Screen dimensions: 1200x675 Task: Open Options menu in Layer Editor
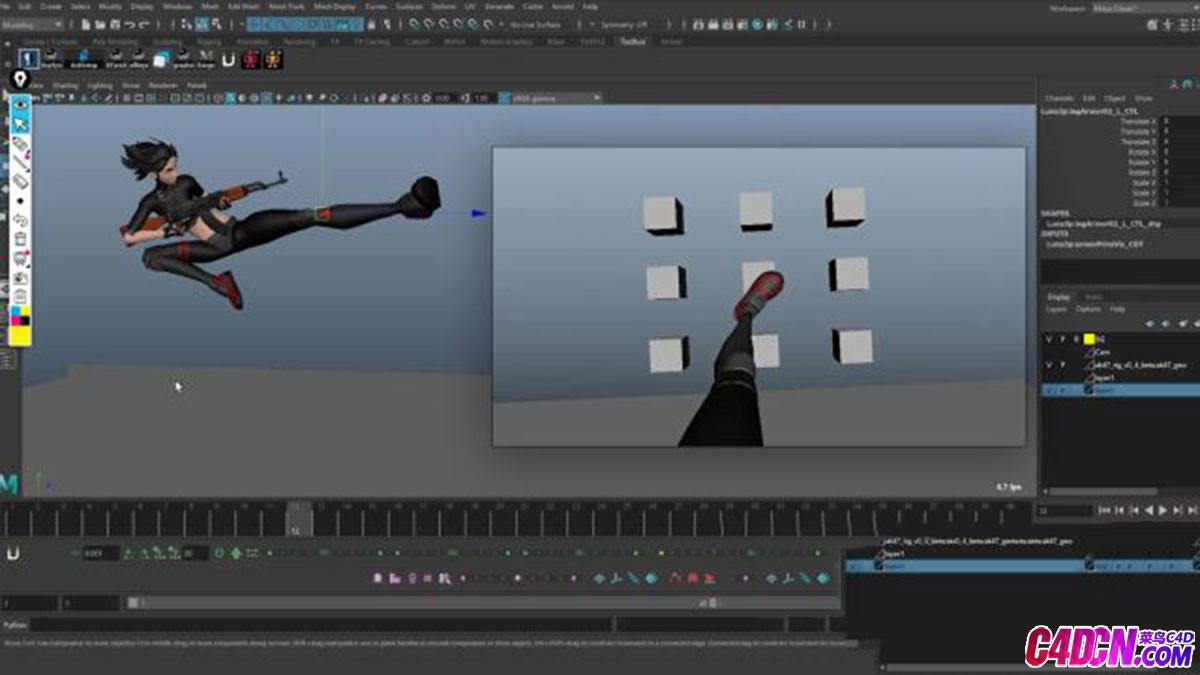click(x=1088, y=309)
